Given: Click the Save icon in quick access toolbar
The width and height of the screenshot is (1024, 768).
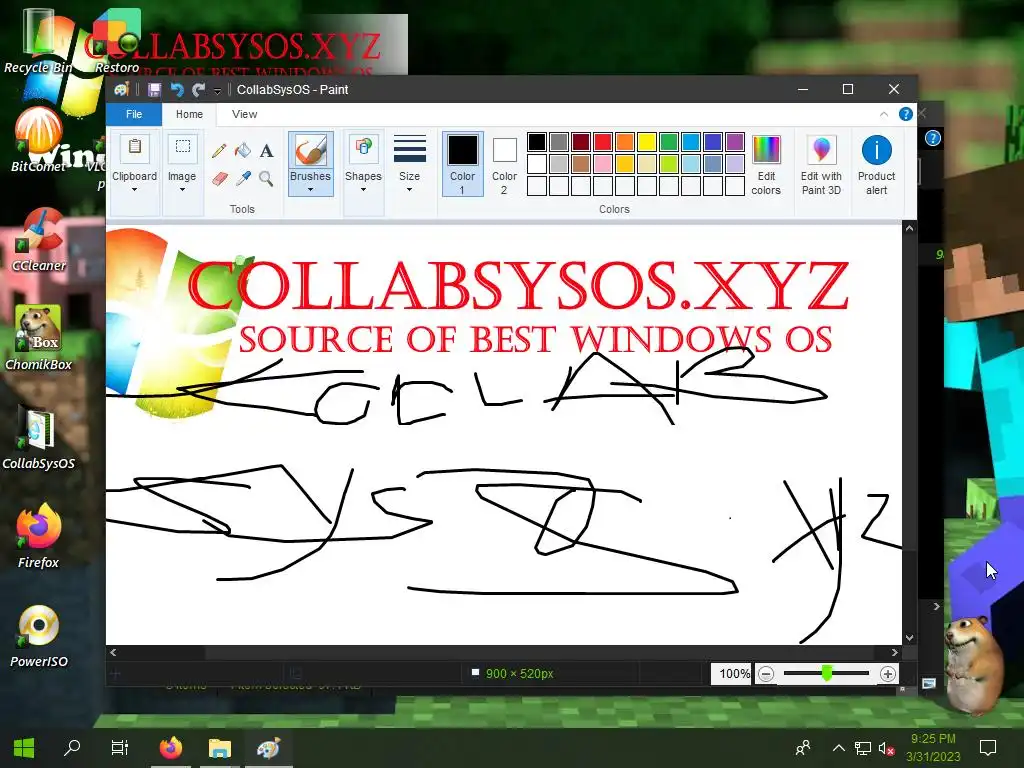Looking at the screenshot, I should point(154,89).
